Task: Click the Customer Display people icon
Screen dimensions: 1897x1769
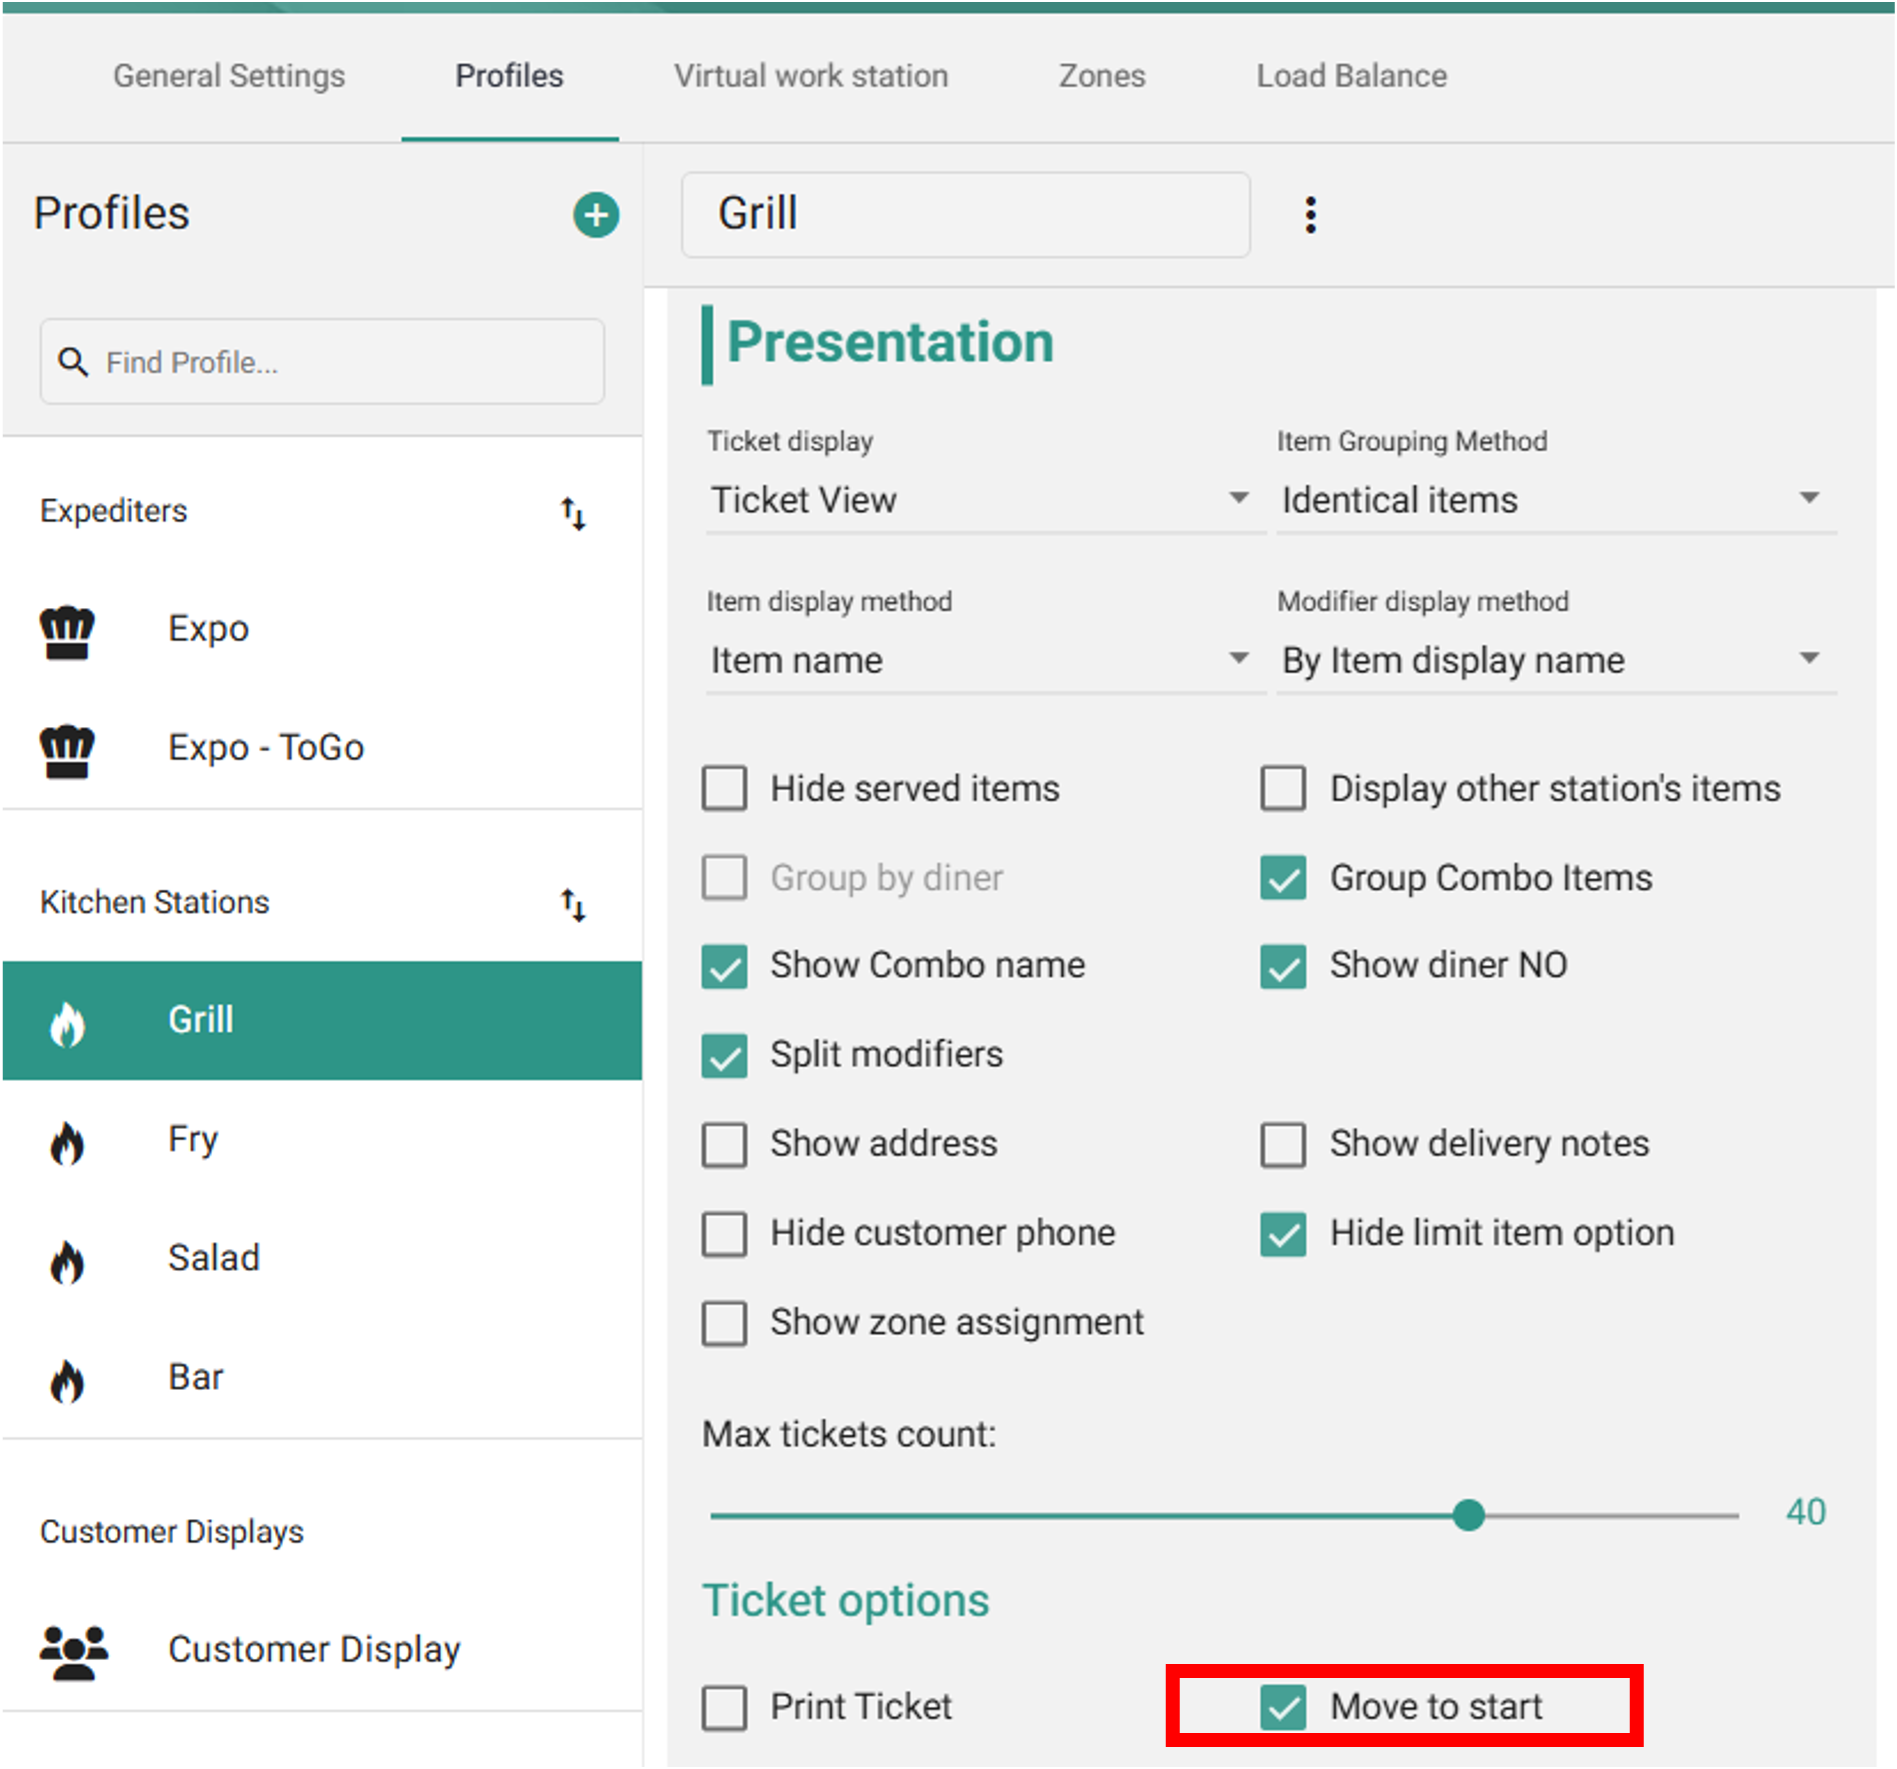Action: pos(73,1651)
